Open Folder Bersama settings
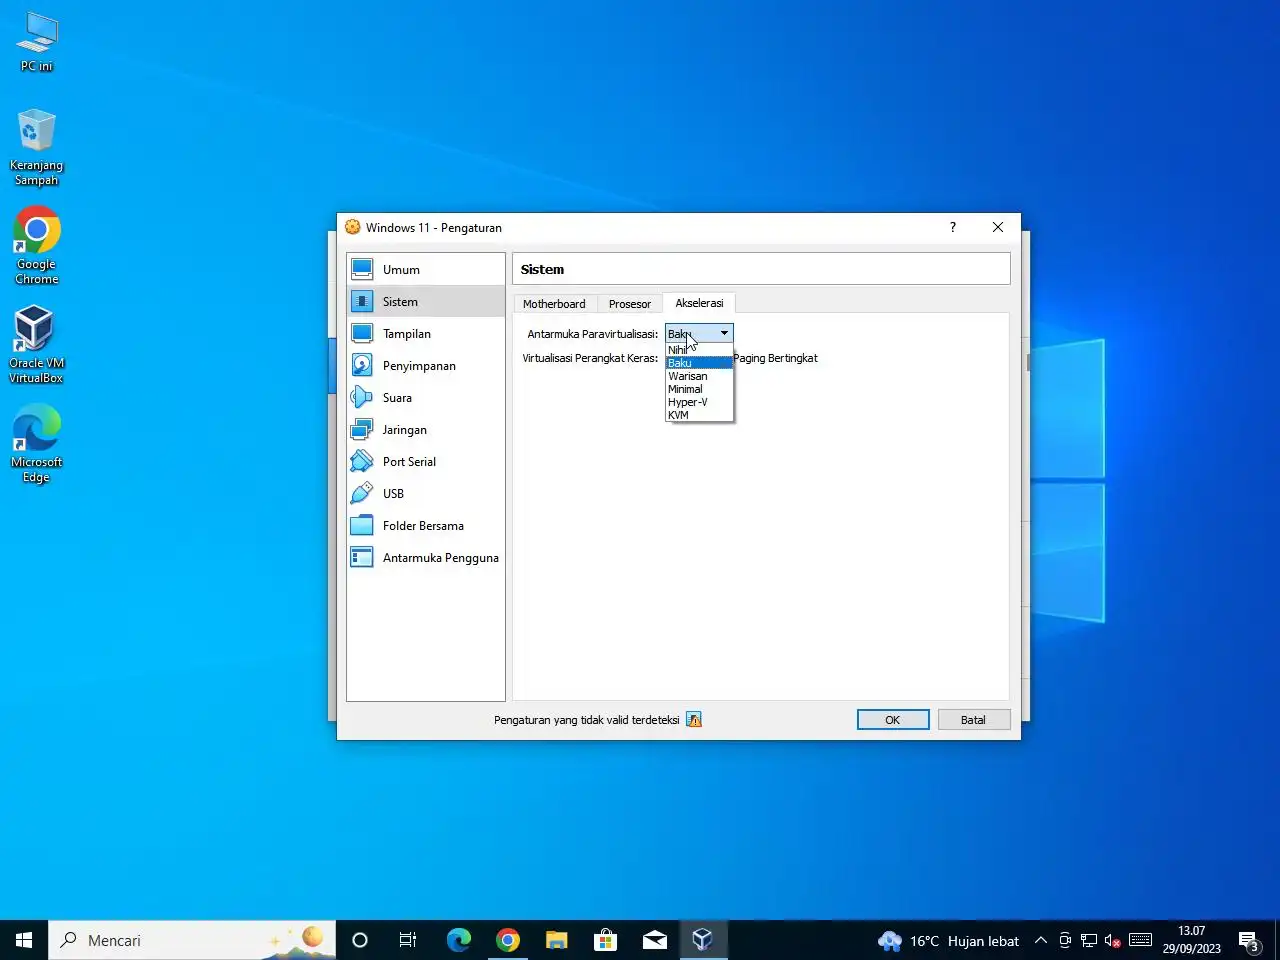 (x=426, y=526)
